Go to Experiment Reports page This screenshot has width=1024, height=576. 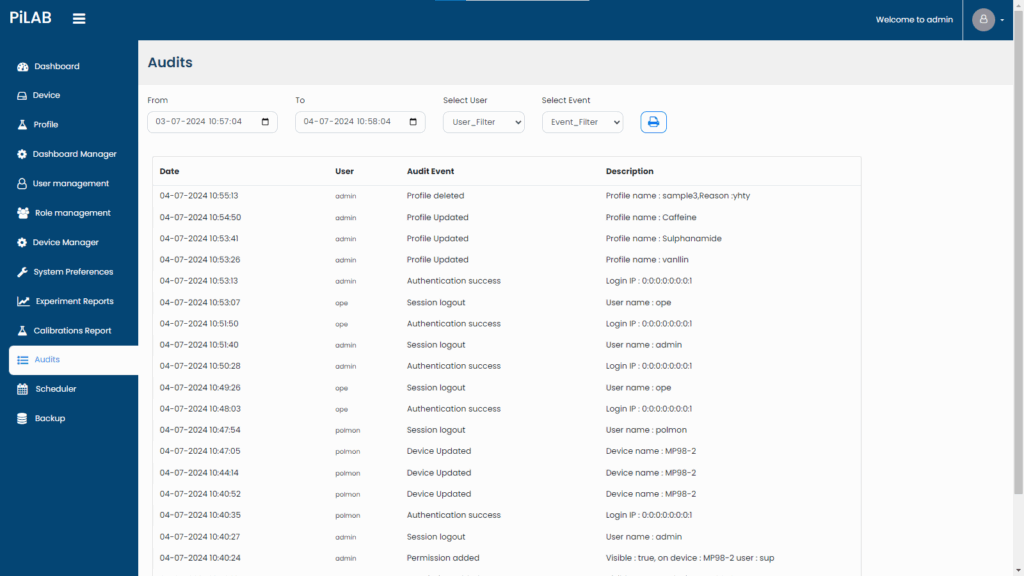[x=74, y=301]
